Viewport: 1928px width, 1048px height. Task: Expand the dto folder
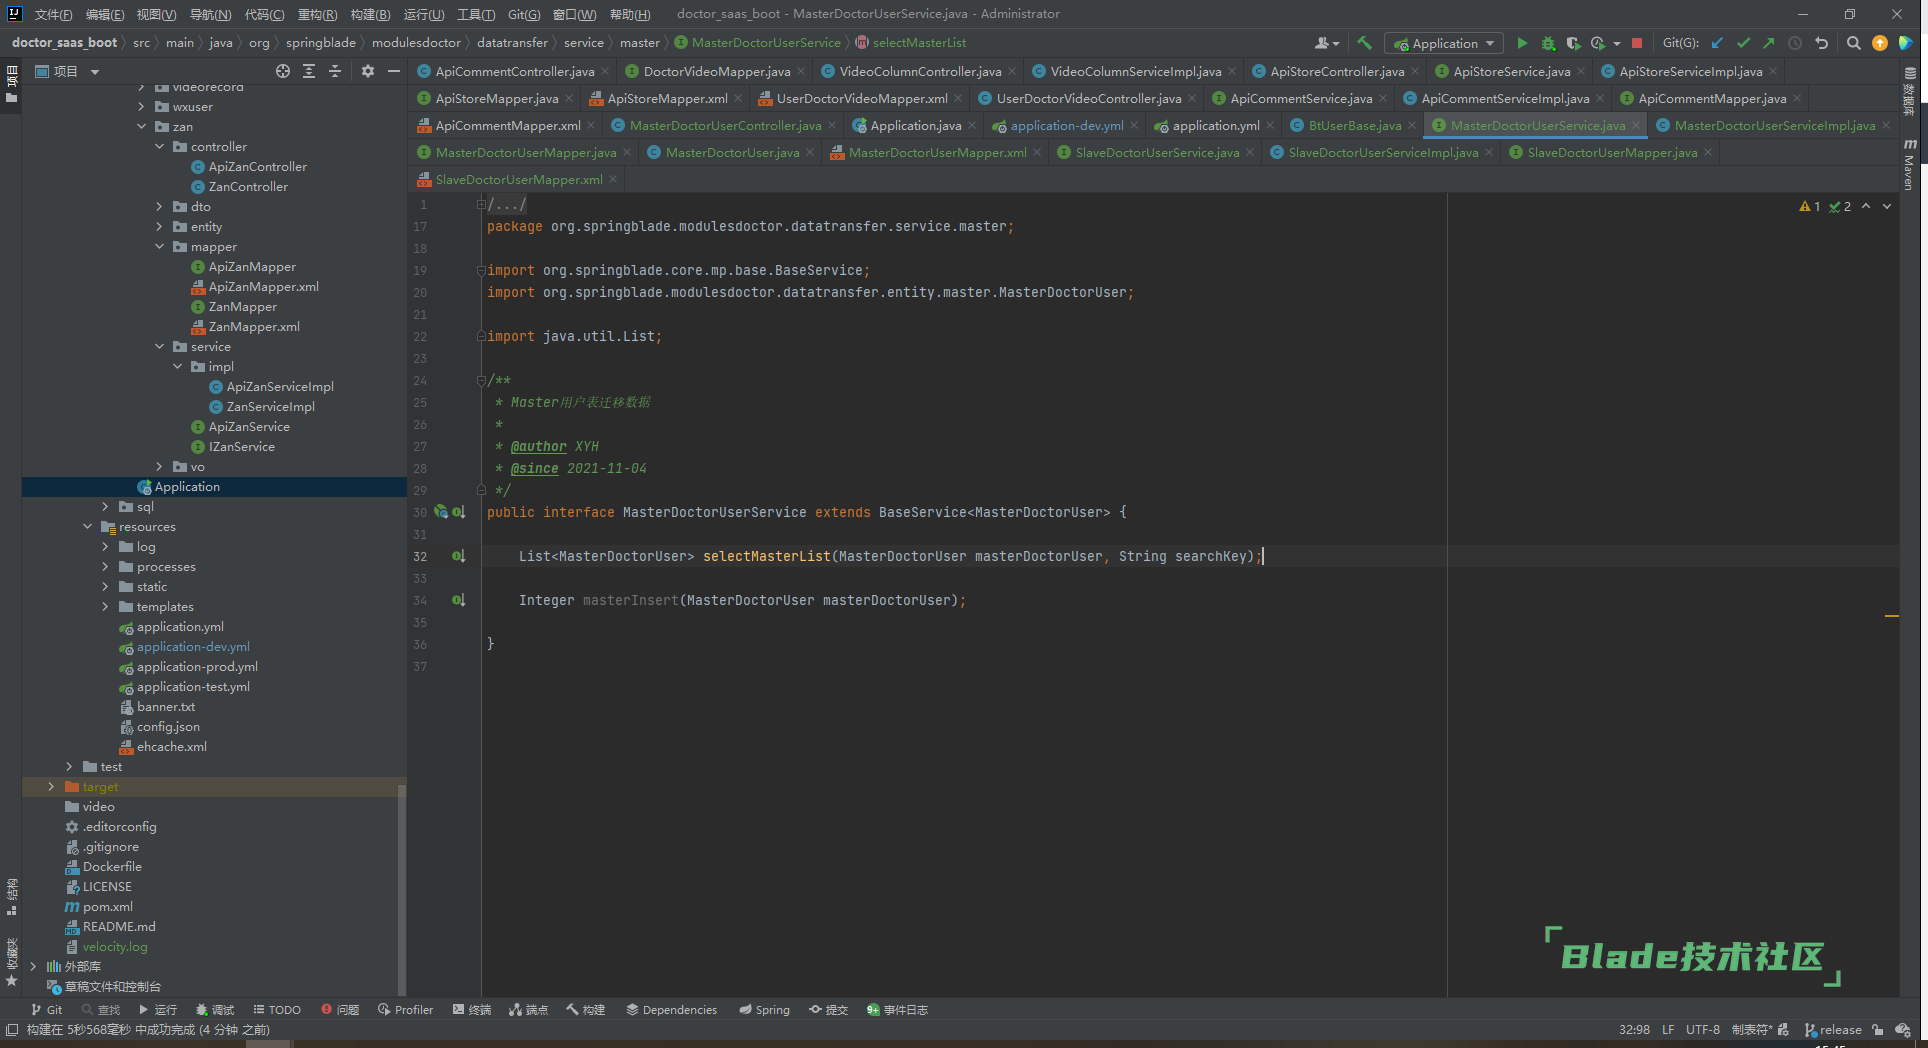pyautogui.click(x=159, y=207)
